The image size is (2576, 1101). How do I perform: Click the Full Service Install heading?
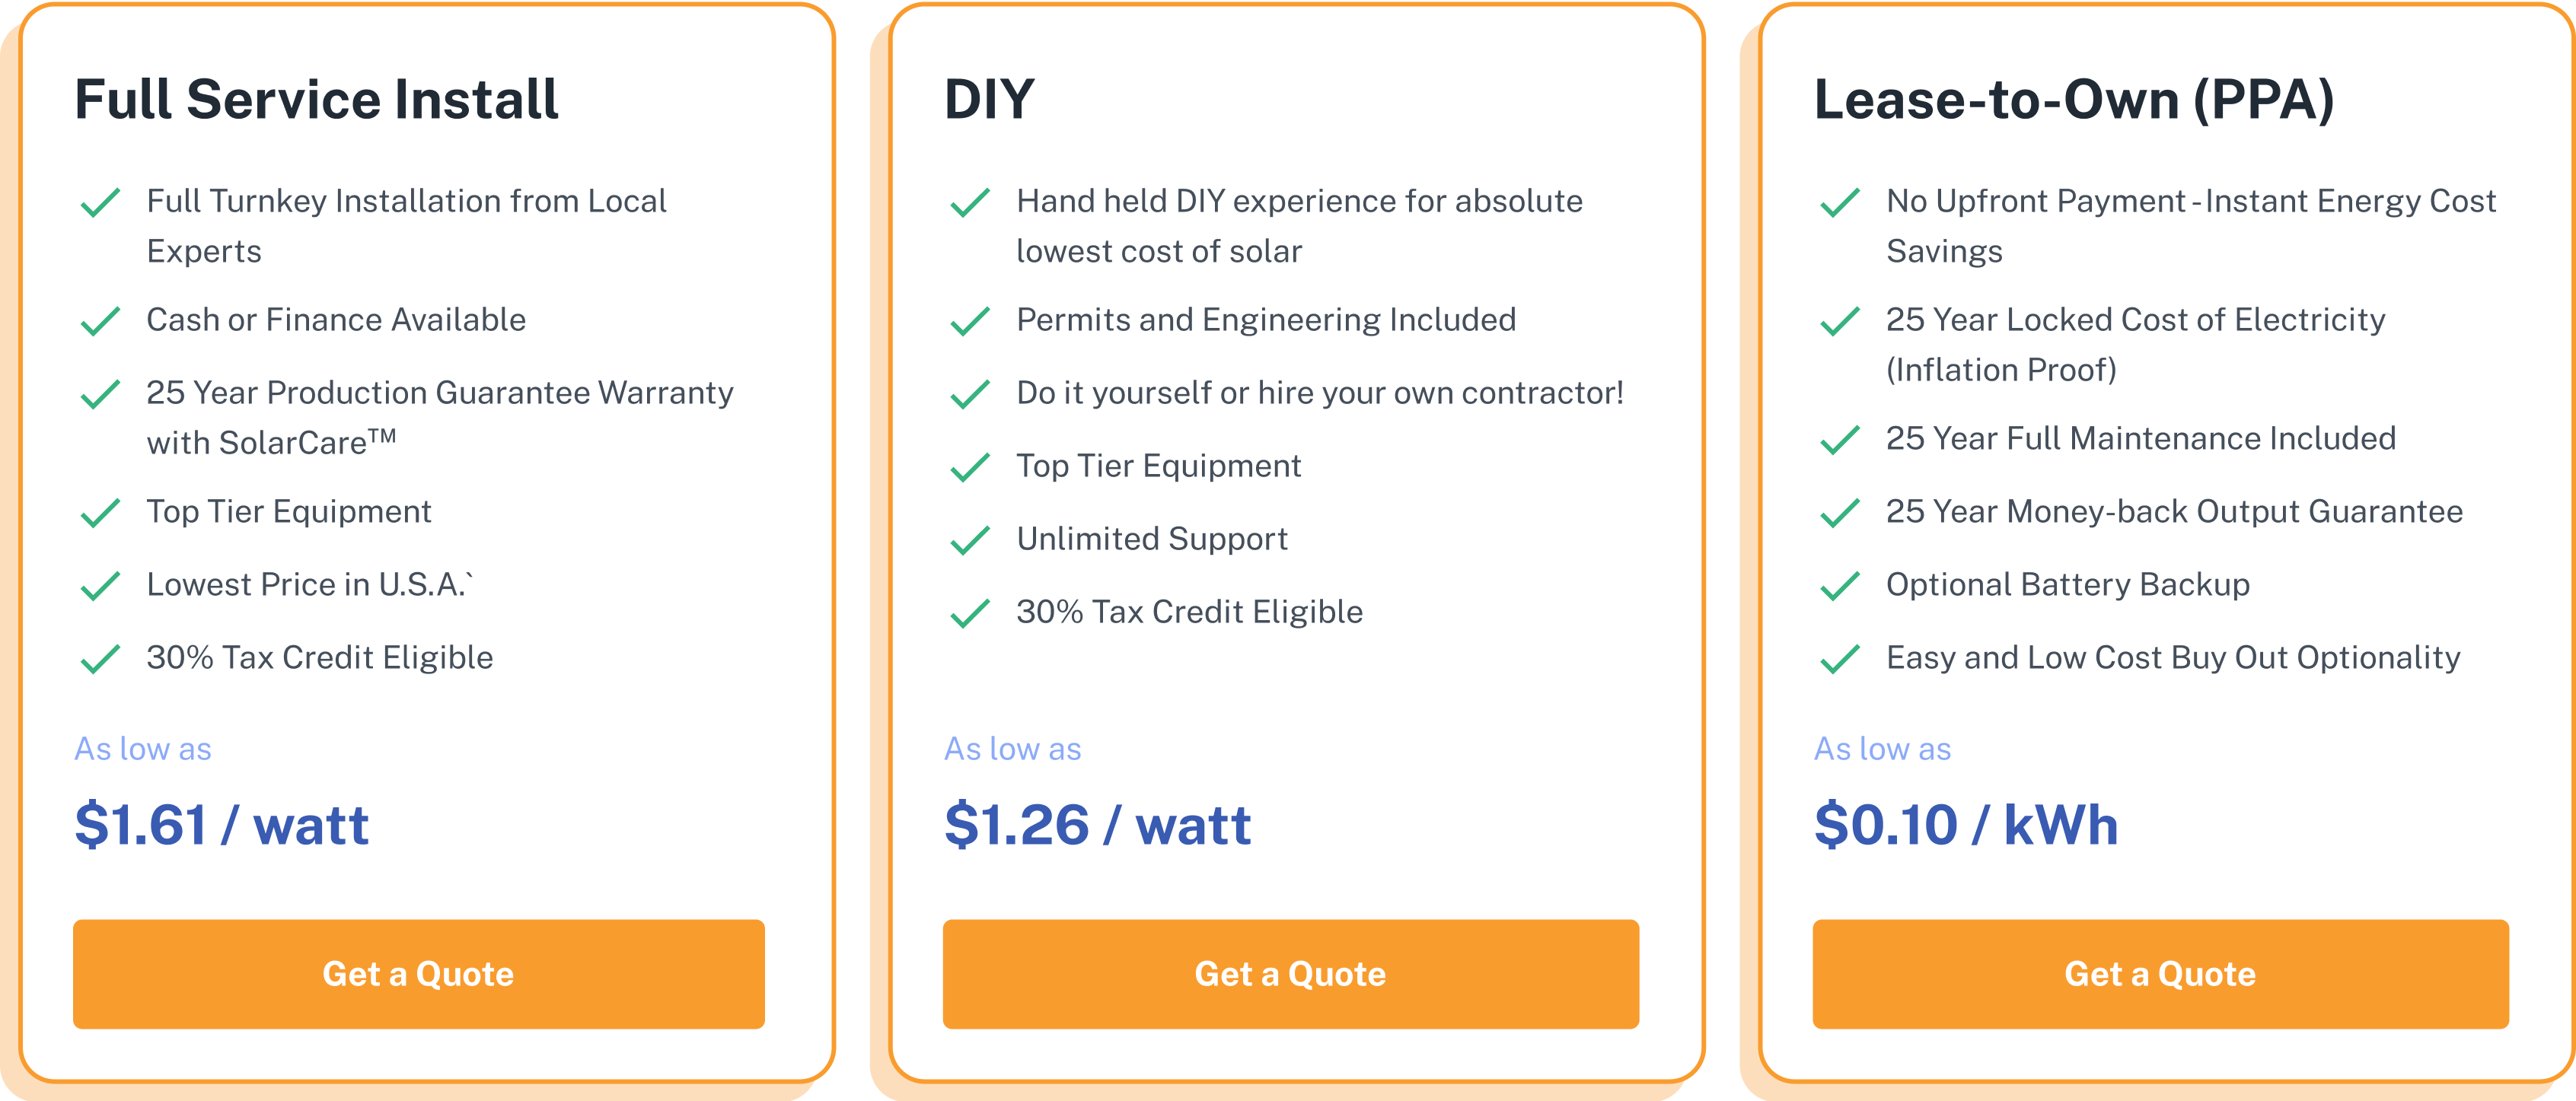click(x=316, y=100)
